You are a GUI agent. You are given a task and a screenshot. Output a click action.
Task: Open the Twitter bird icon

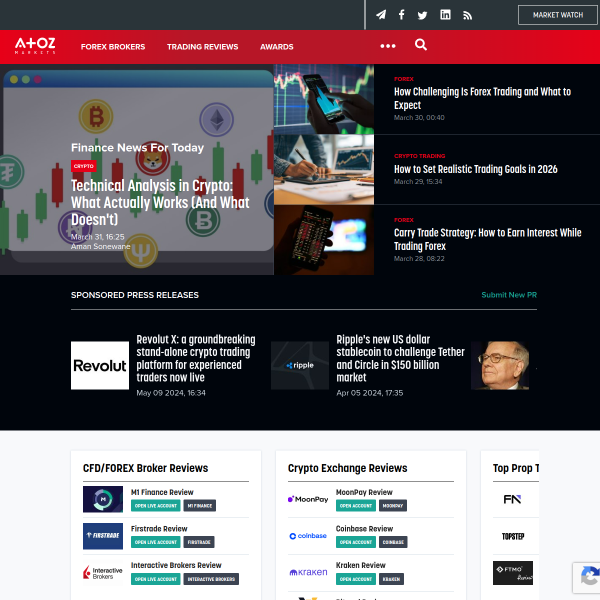(x=422, y=15)
